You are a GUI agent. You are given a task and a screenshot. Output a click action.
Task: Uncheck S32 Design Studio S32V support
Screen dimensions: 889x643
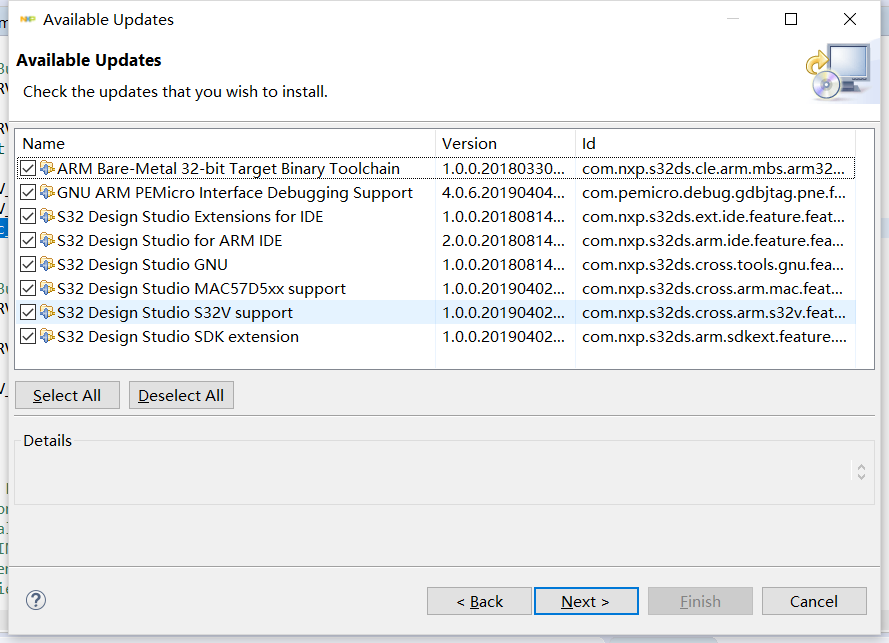click(28, 313)
